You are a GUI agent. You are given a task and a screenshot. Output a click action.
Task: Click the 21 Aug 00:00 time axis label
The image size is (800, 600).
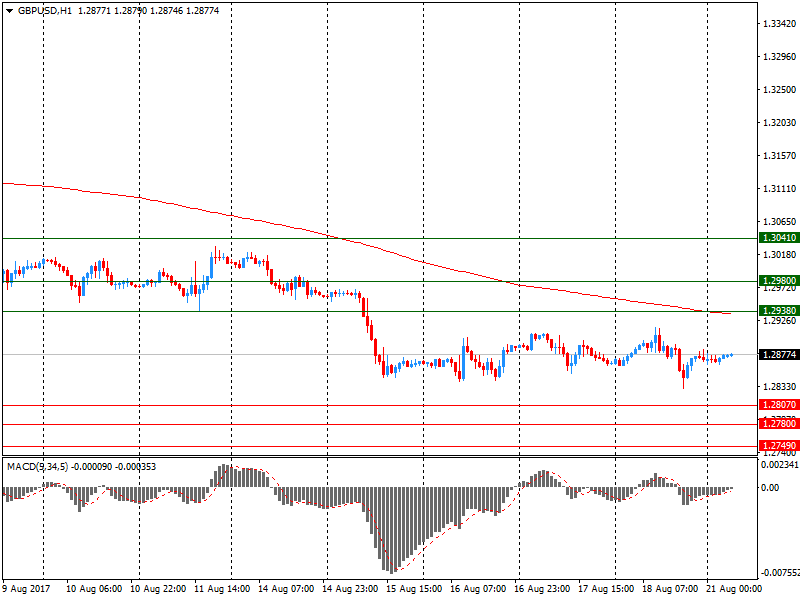(734, 589)
